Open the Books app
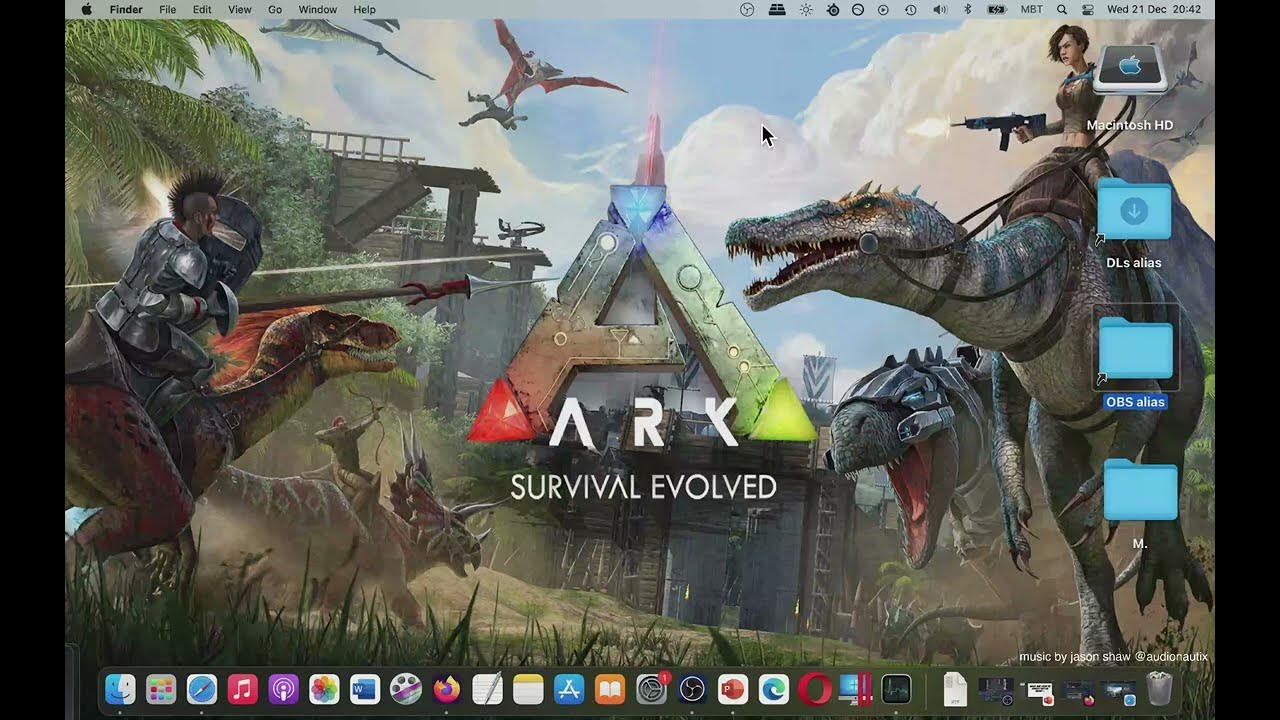 point(610,689)
